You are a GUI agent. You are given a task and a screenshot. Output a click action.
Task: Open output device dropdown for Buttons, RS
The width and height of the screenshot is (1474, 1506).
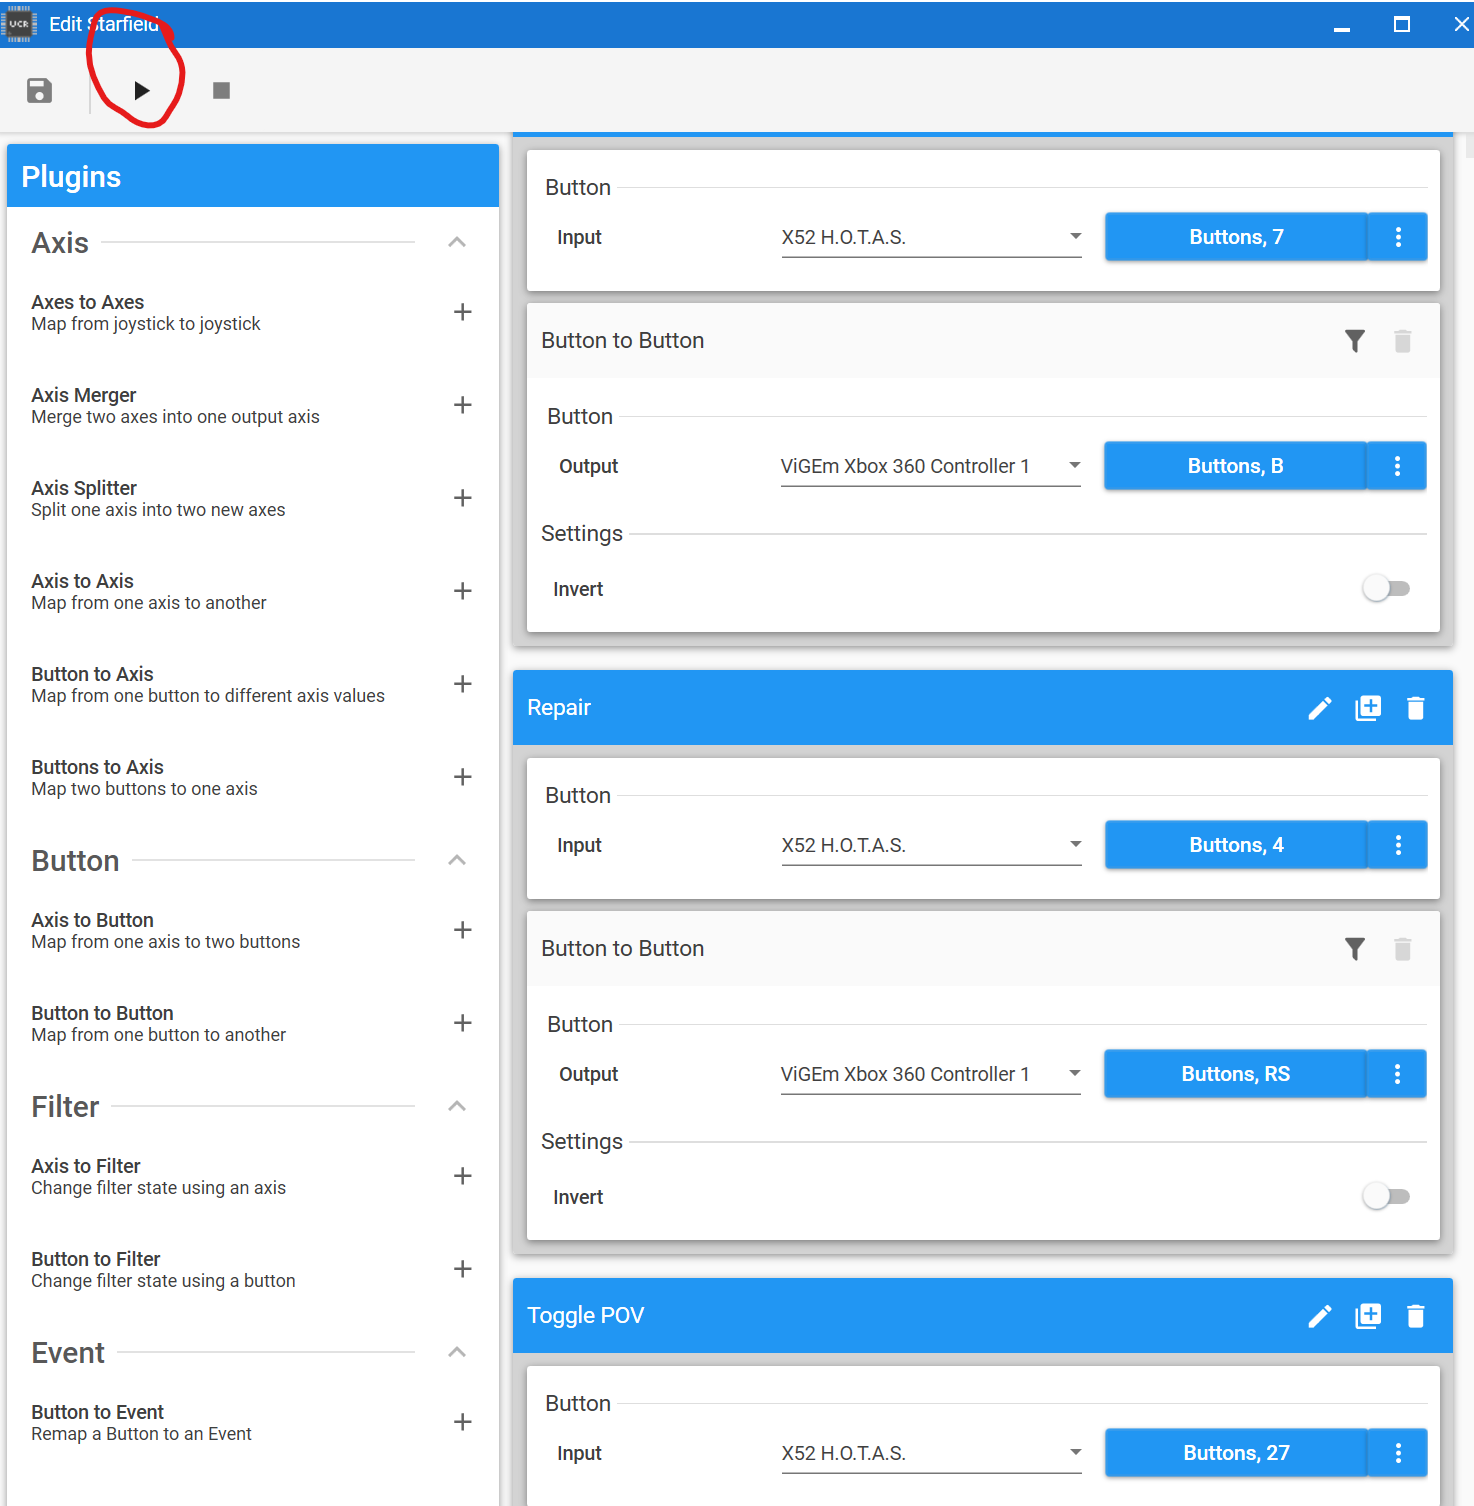[930, 1075]
